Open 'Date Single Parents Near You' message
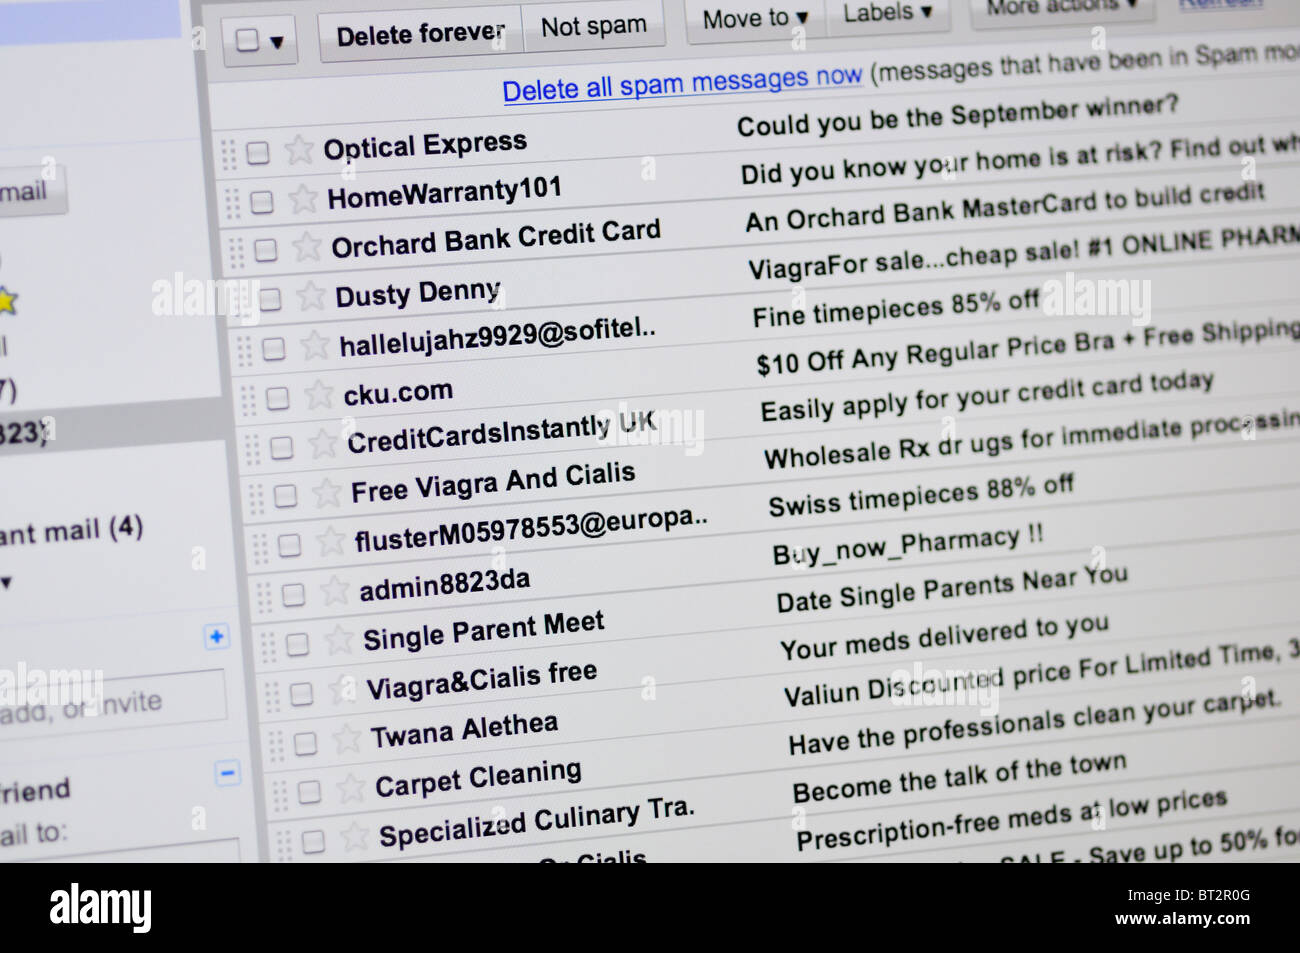This screenshot has height=953, width=1300. (952, 588)
